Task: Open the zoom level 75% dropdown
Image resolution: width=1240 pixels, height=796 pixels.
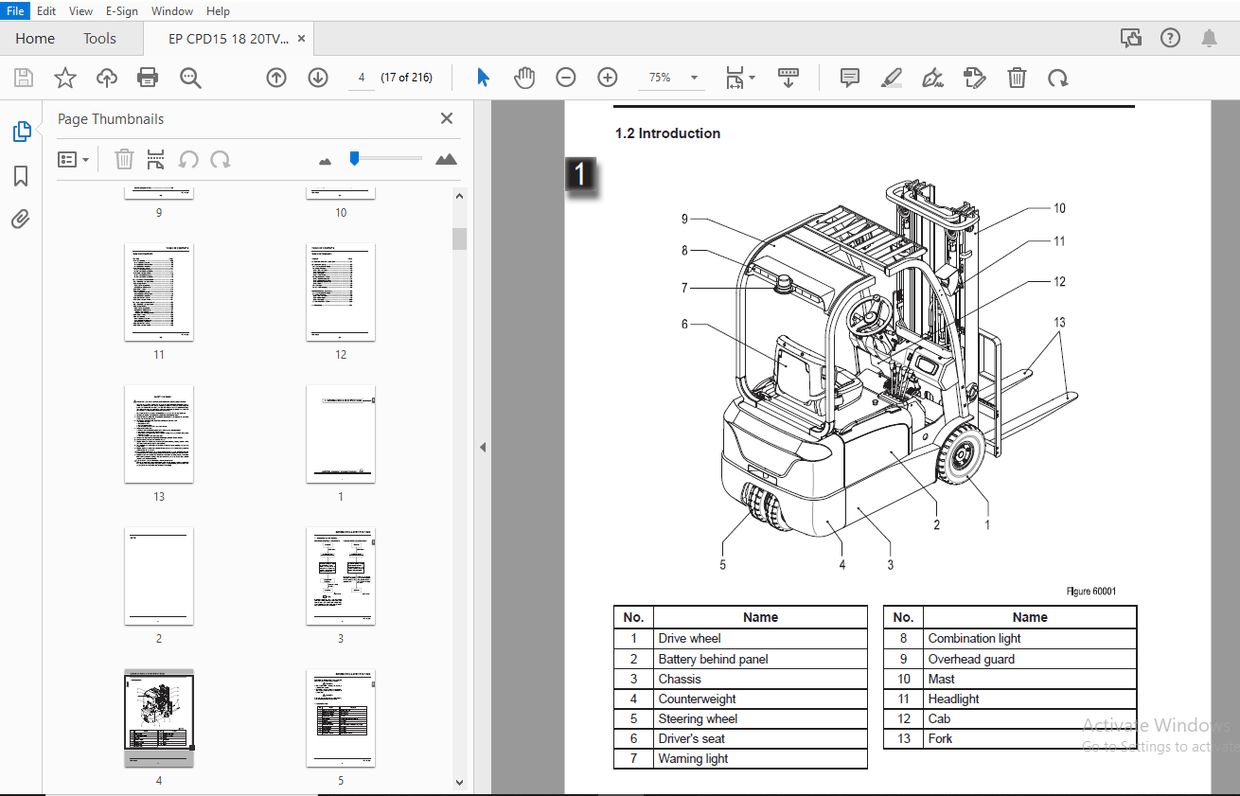Action: (x=669, y=78)
